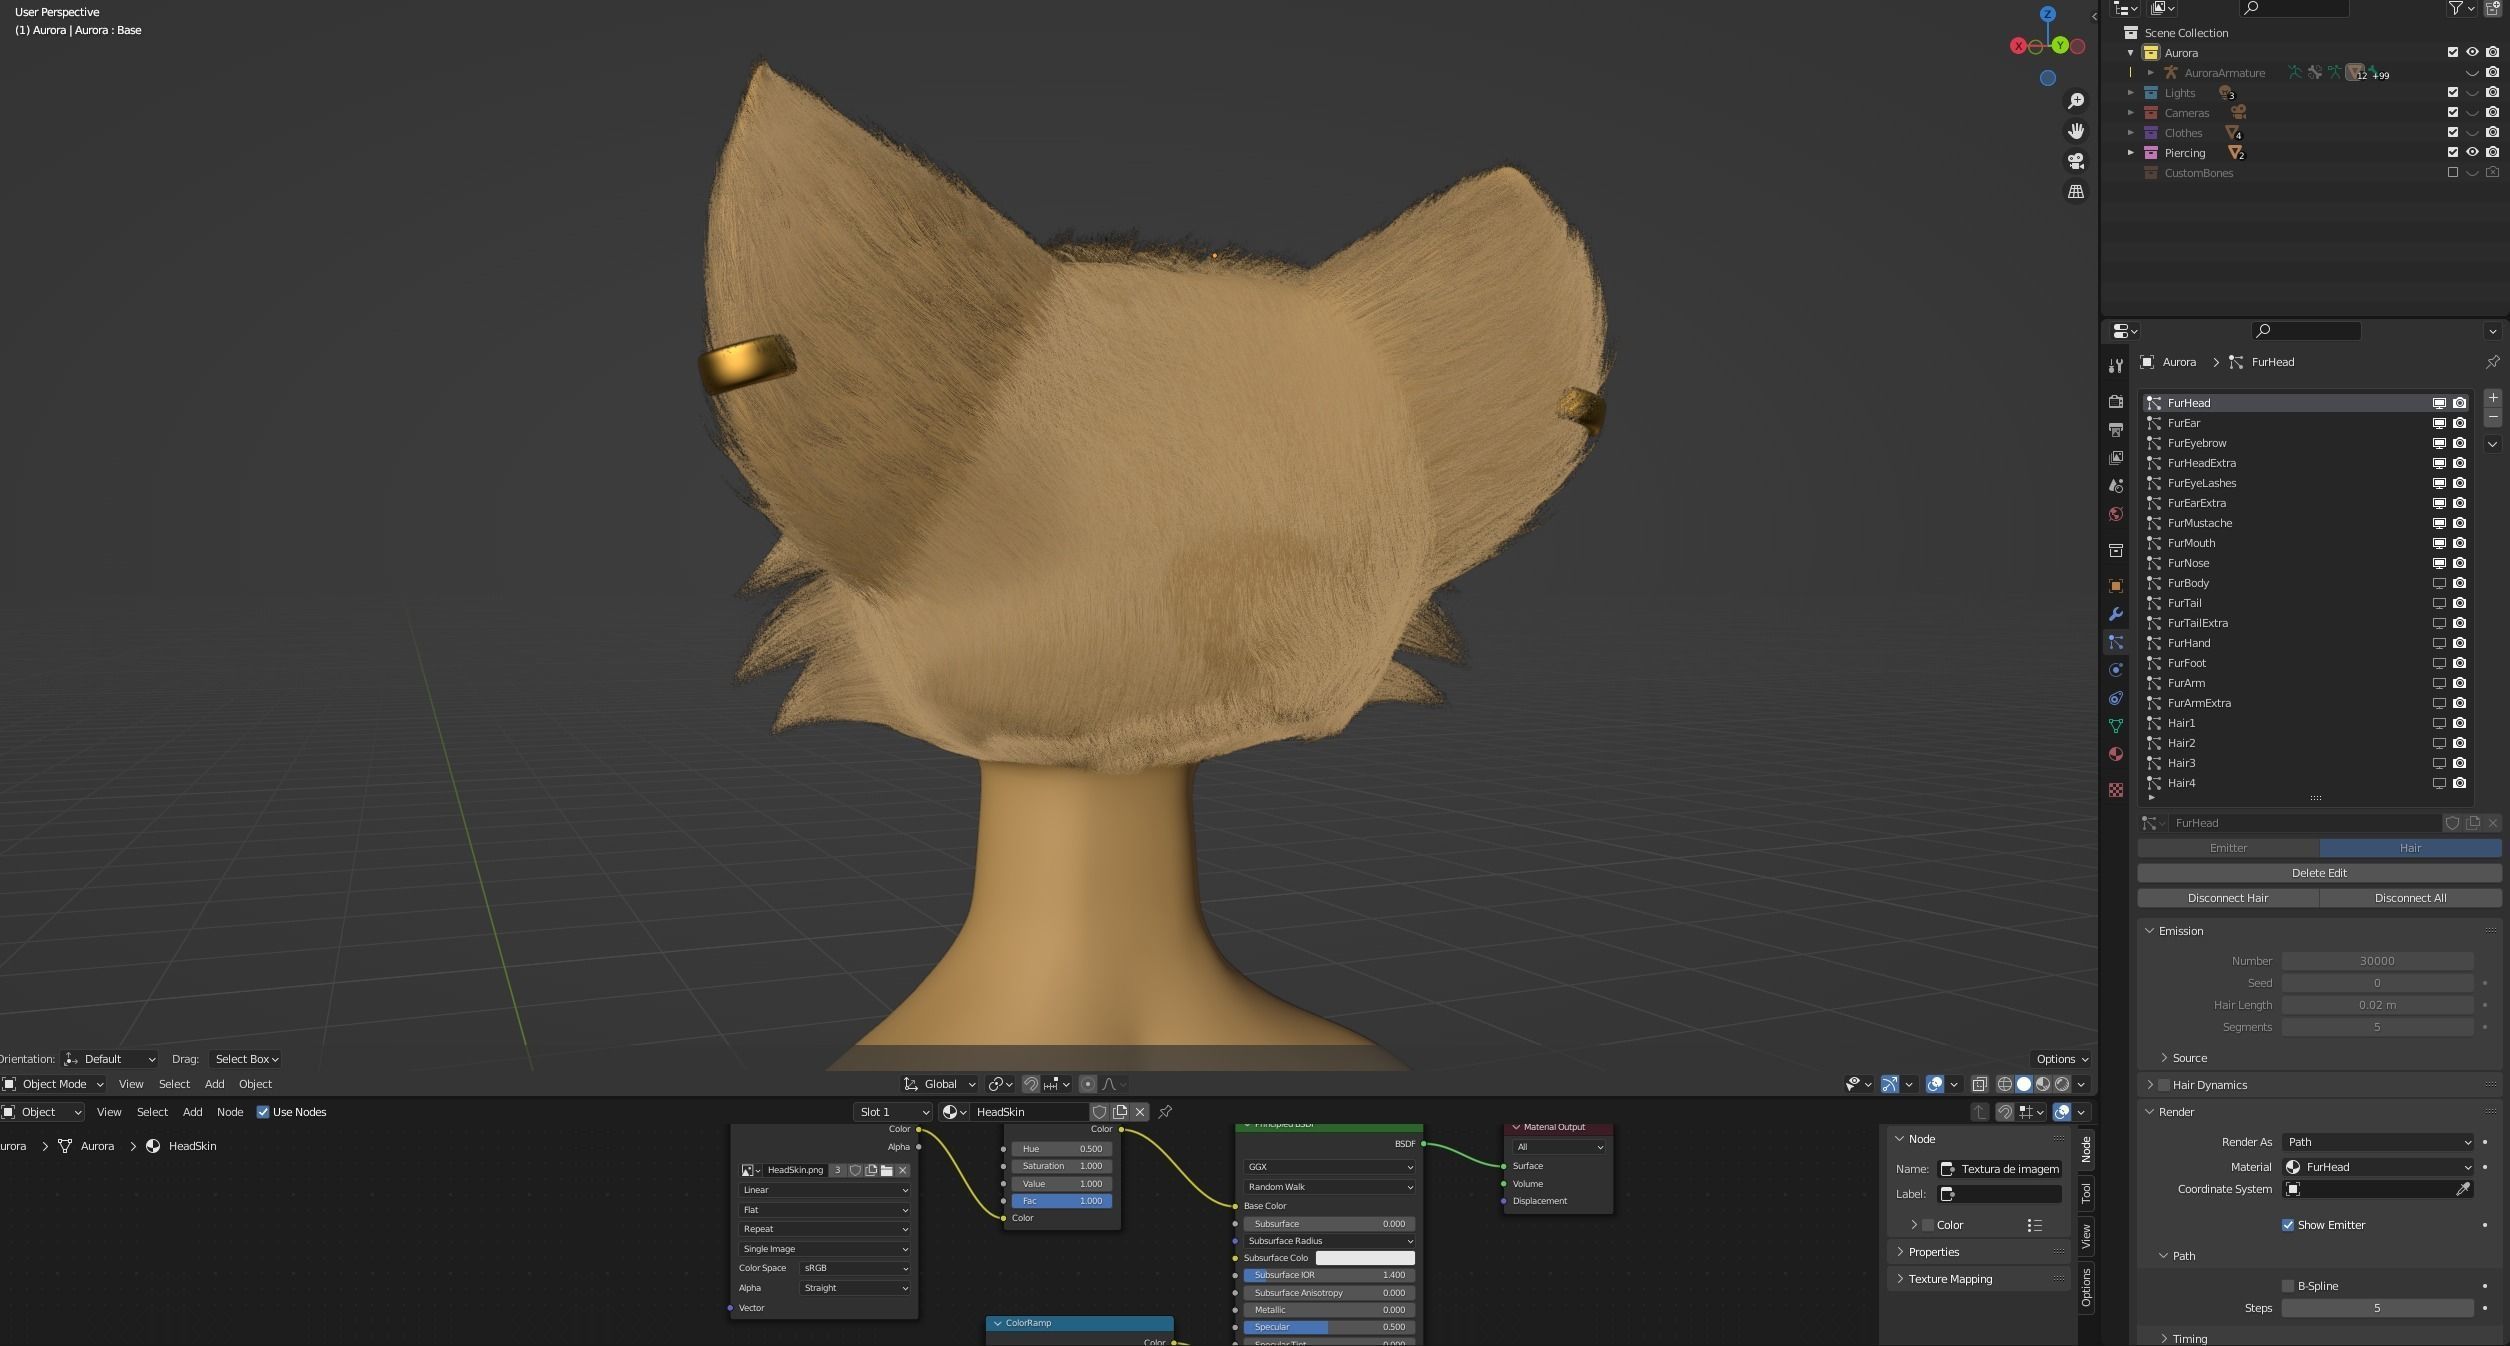Open the Texture properties checker tab
The image size is (2510, 1346).
coord(2115,790)
